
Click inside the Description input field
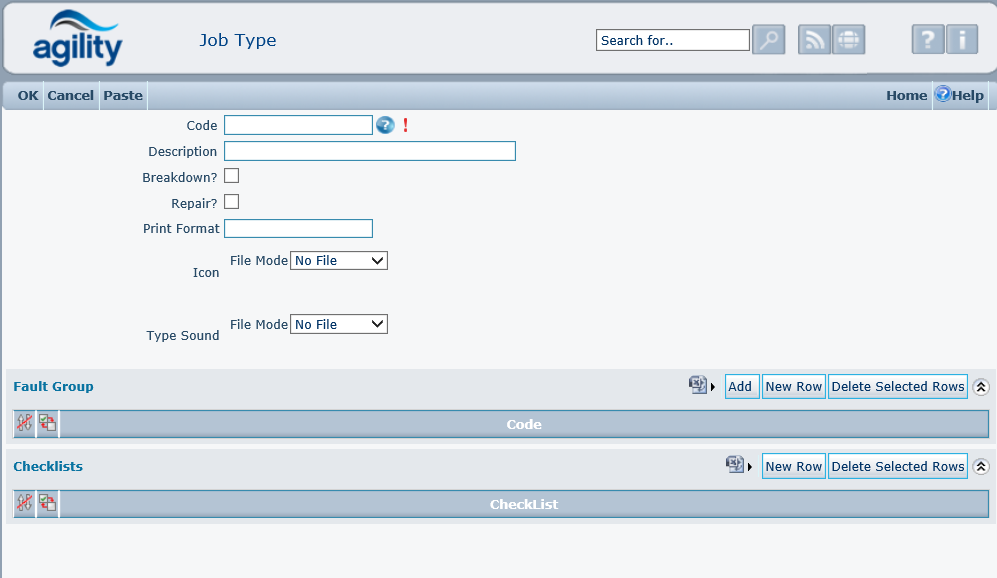(x=370, y=150)
